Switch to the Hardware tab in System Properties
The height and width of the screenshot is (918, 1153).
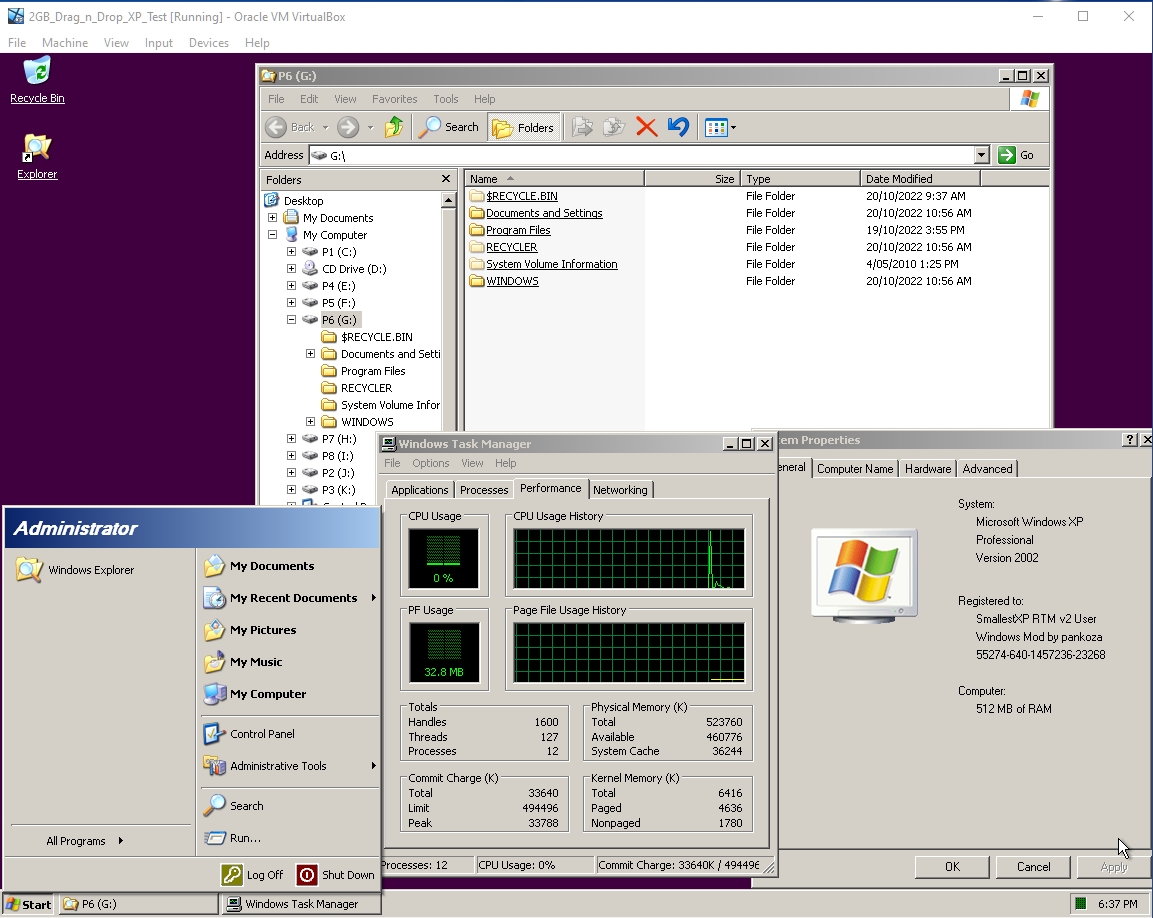click(x=928, y=469)
